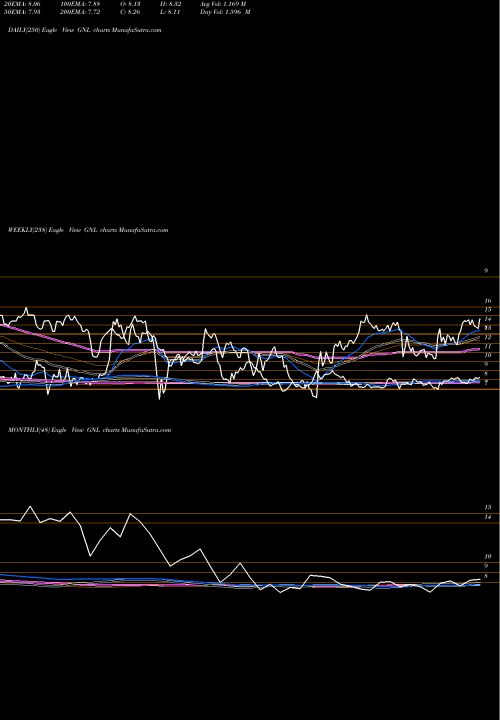Click the weekly chart's 7 price label
500x720 pixels.
tap(486, 382)
